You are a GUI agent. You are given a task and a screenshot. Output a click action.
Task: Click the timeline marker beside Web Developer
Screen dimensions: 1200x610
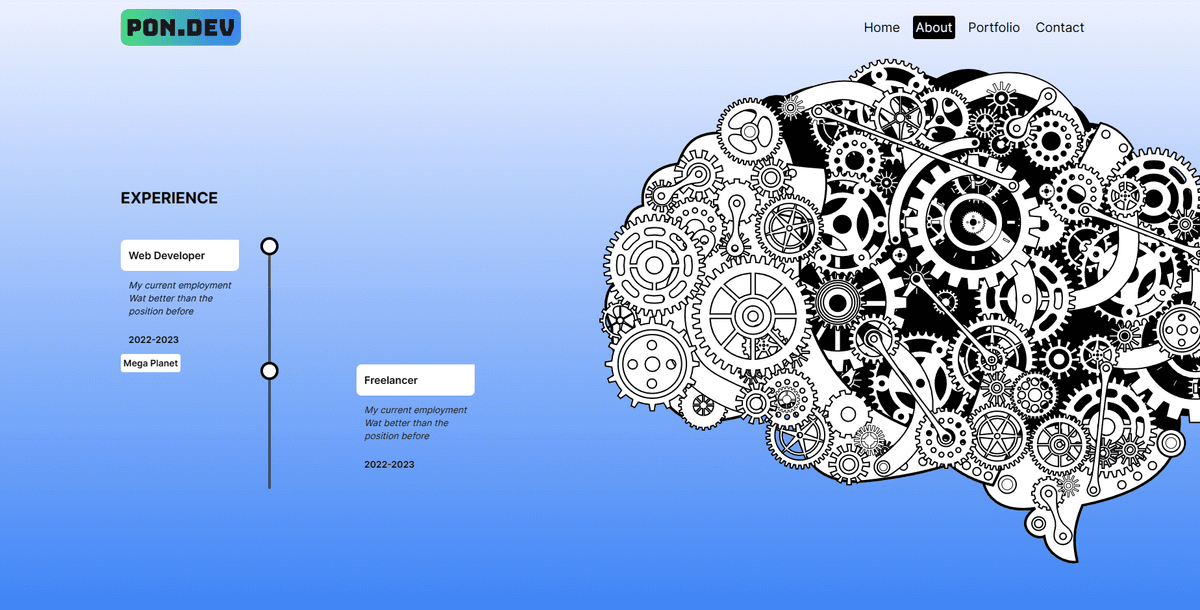tap(269, 246)
